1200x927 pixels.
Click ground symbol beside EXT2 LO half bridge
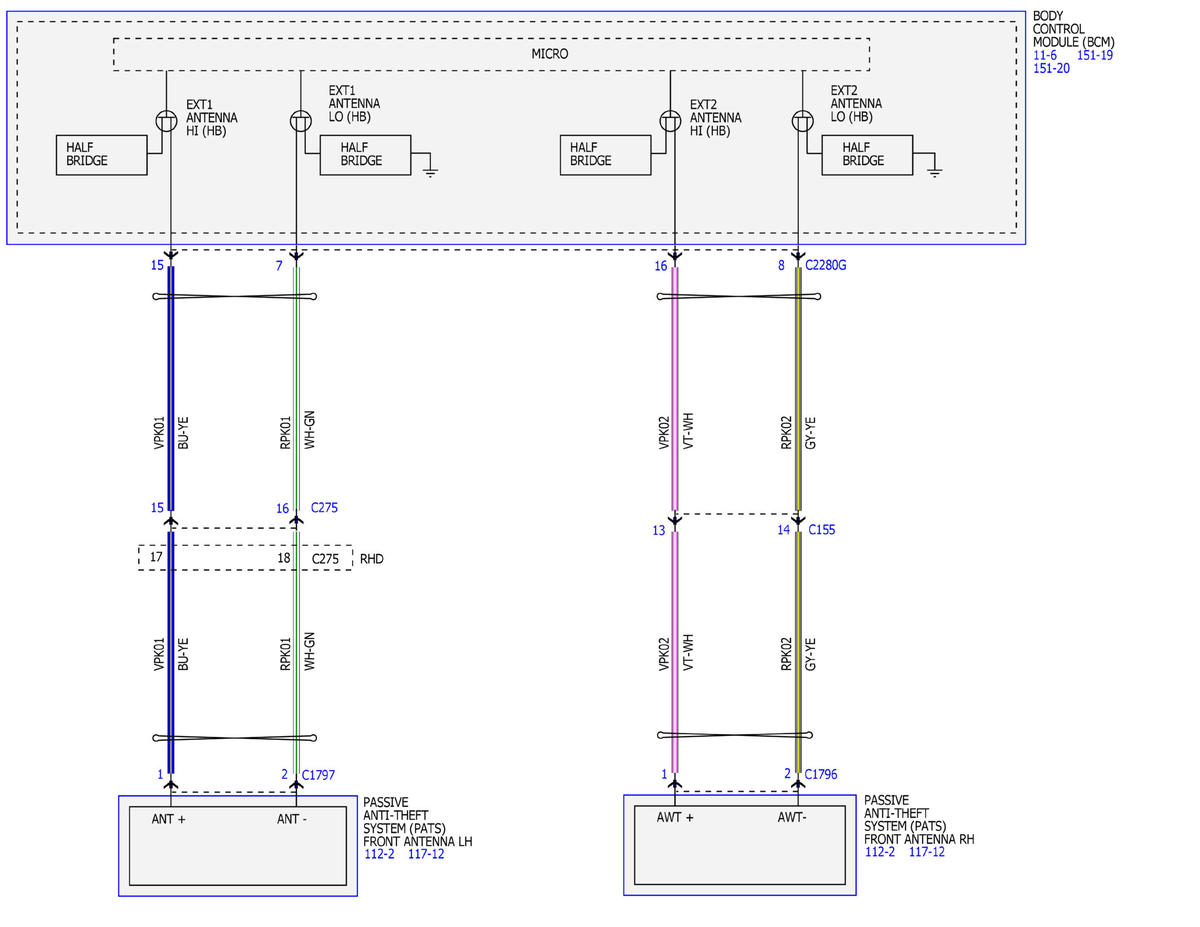[935, 170]
